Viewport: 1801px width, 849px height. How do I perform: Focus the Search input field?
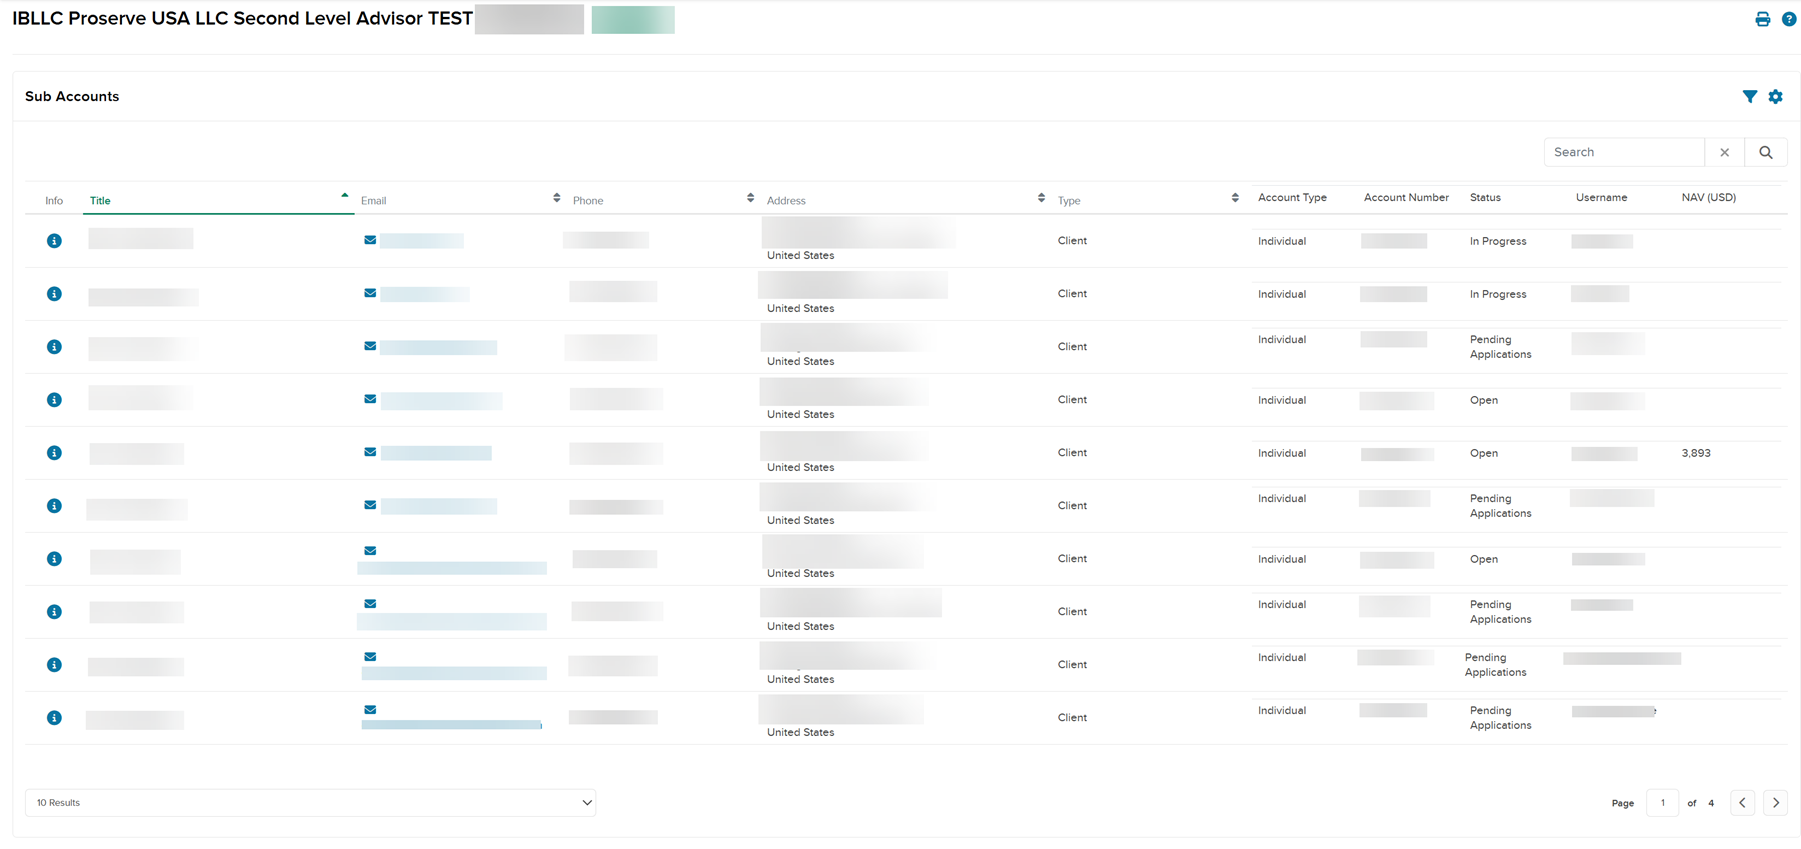coord(1624,152)
